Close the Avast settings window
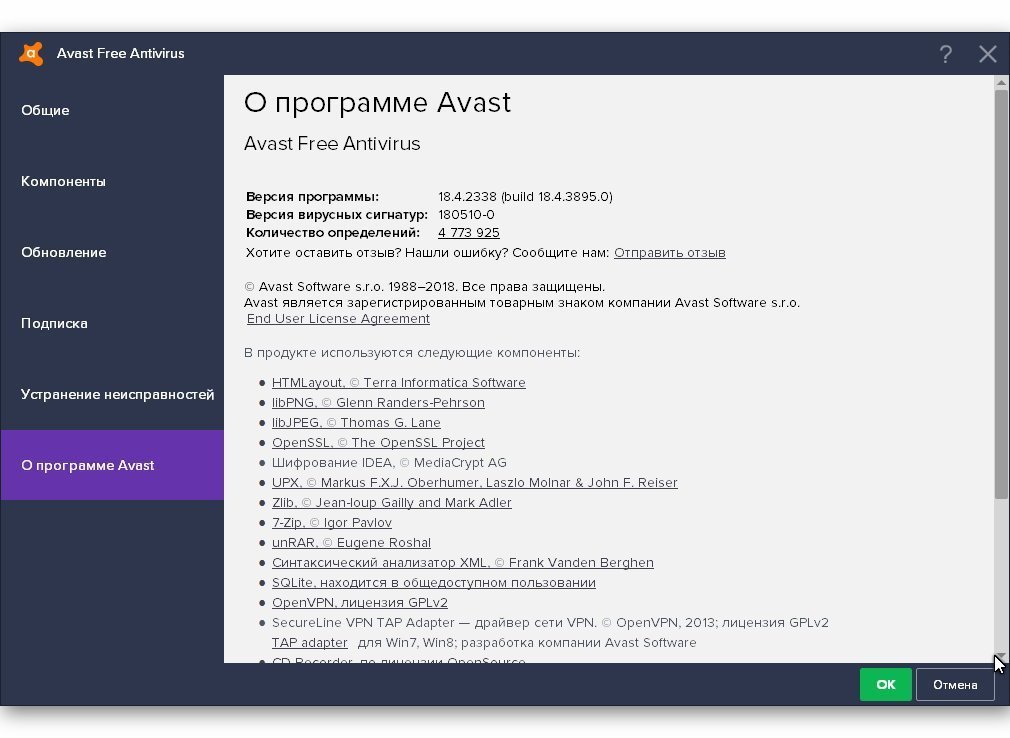 pyautogui.click(x=987, y=54)
